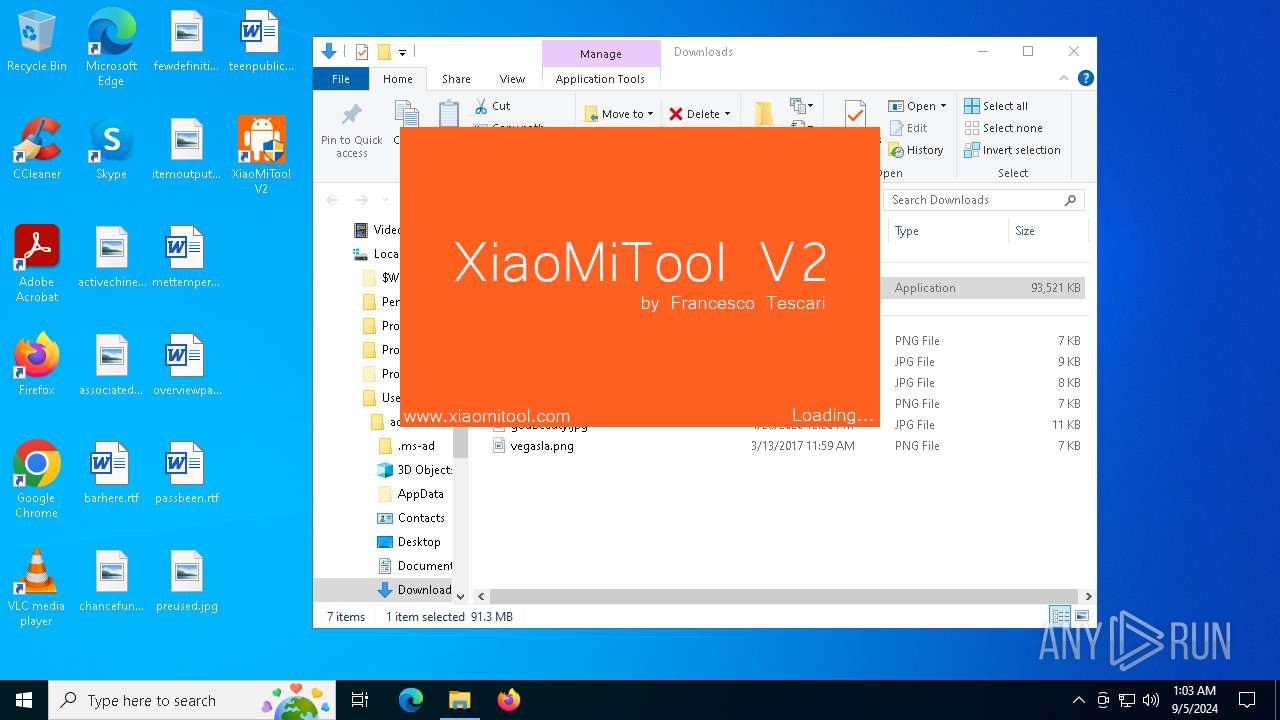
Task: Open Adobe Acrobat desktop shortcut
Action: (x=37, y=264)
